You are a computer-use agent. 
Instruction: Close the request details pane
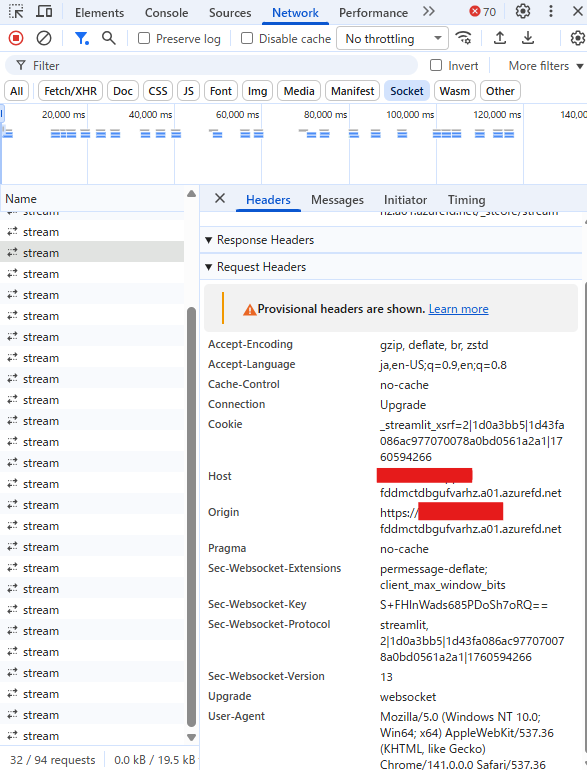(220, 198)
